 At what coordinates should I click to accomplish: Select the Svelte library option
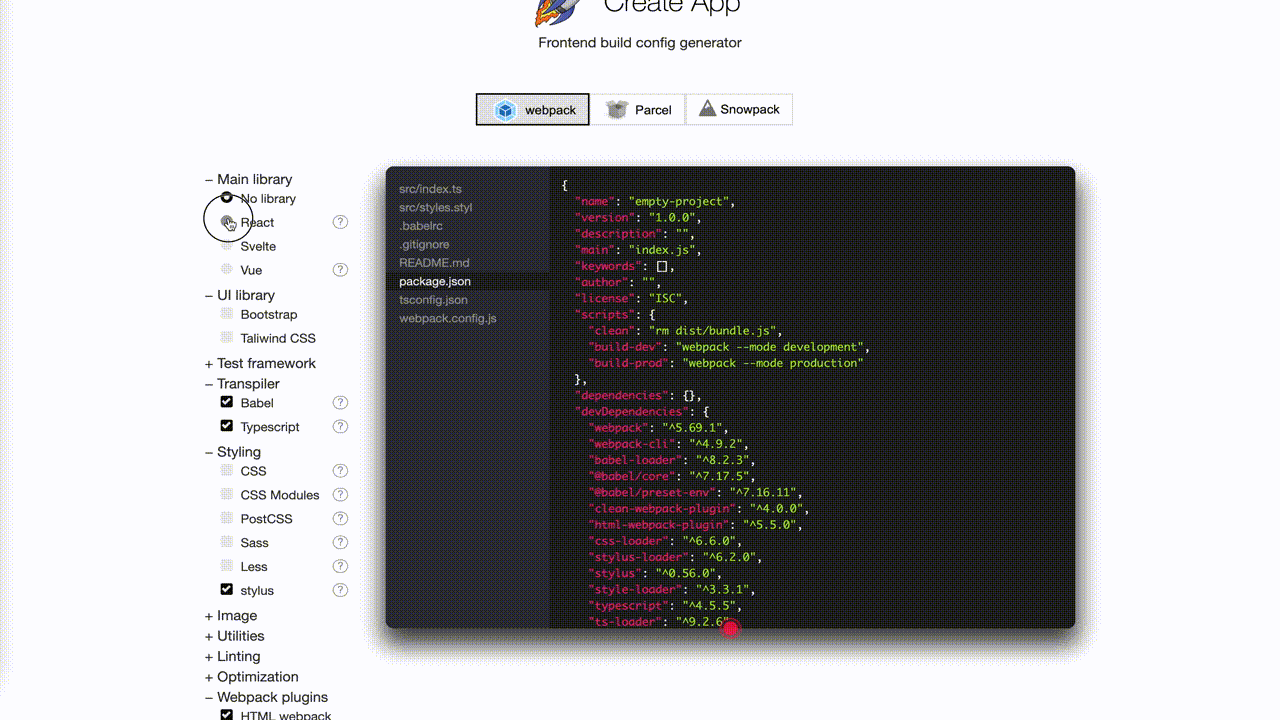pos(257,246)
